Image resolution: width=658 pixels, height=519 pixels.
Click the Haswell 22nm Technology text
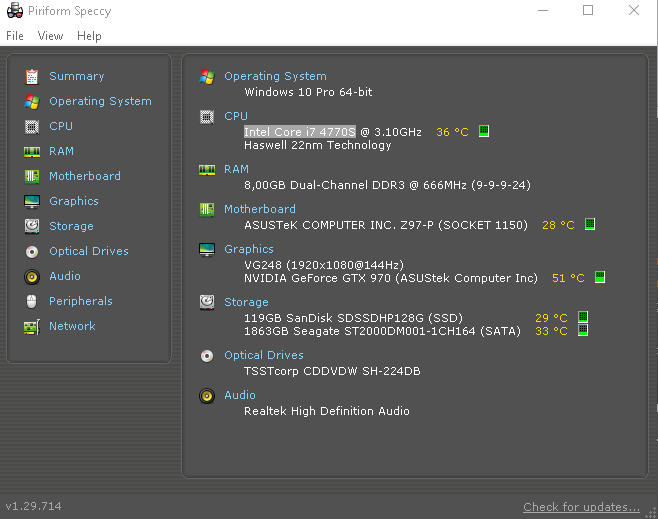318,145
